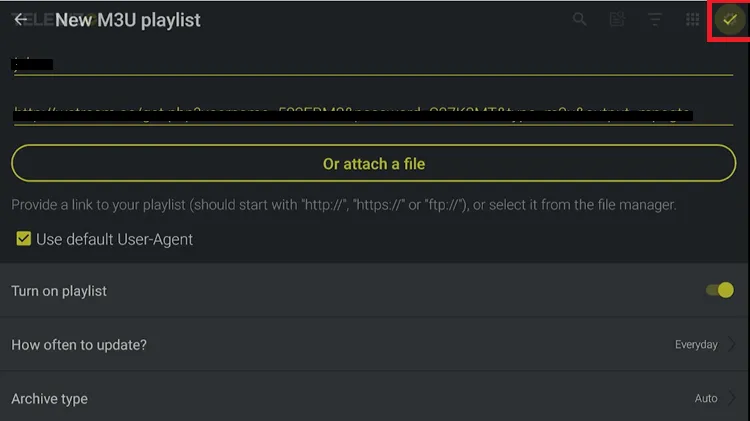The height and width of the screenshot is (421, 750).
Task: Confirm playlist with the checkmark icon
Action: coord(729,20)
